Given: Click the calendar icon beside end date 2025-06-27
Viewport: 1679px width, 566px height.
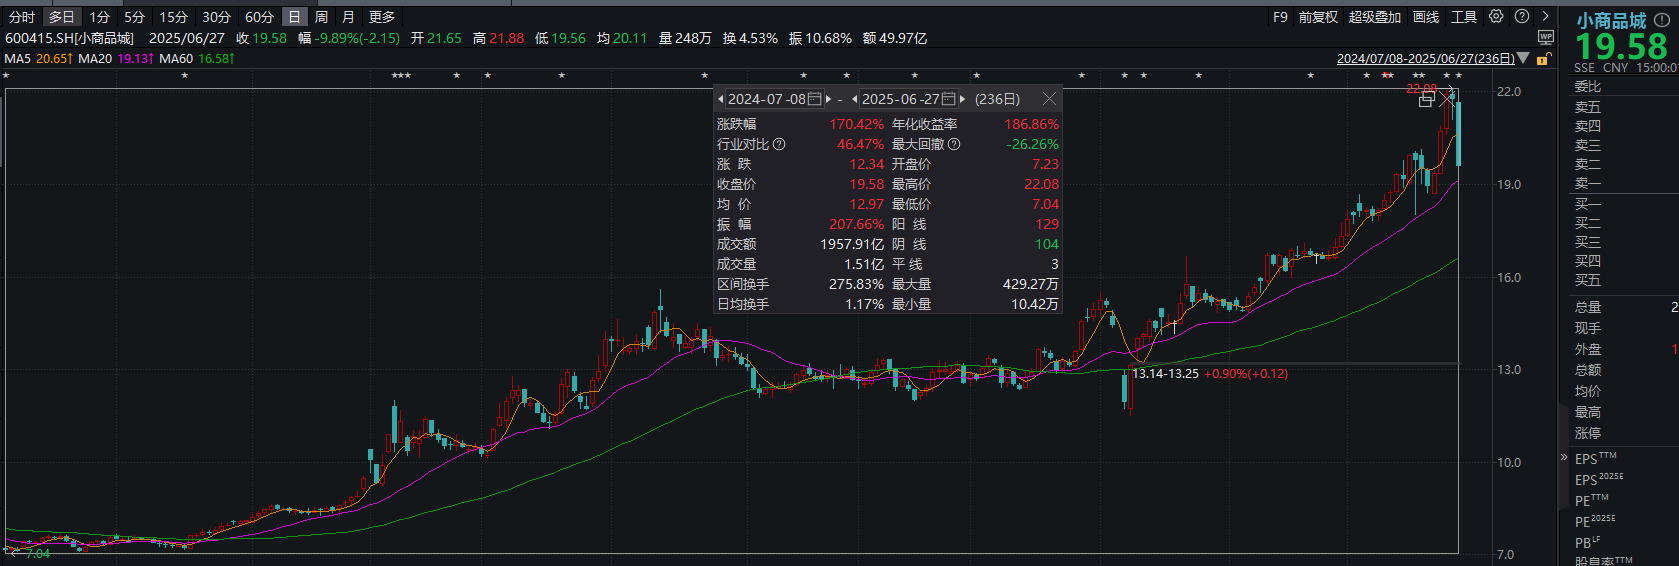Looking at the screenshot, I should tap(949, 99).
